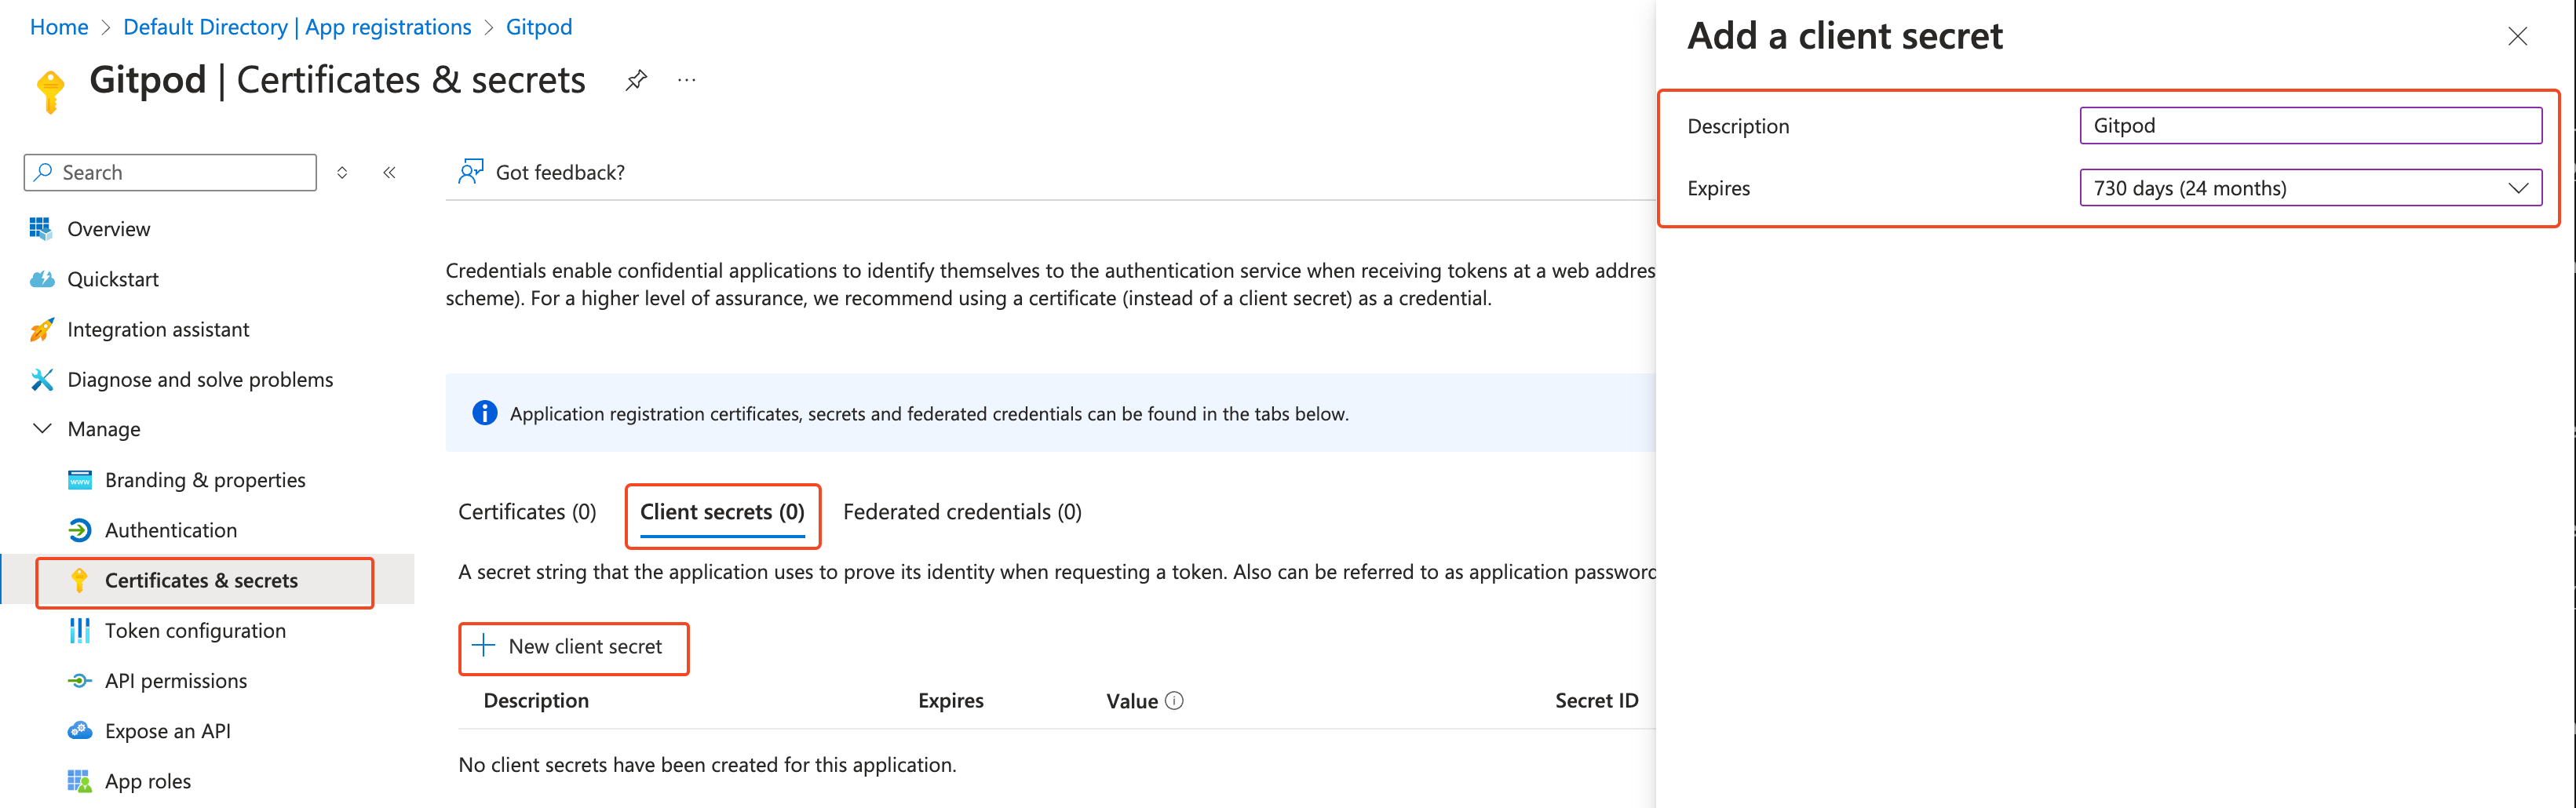
Task: Open Quickstart in the sidebar menu
Action: (113, 279)
